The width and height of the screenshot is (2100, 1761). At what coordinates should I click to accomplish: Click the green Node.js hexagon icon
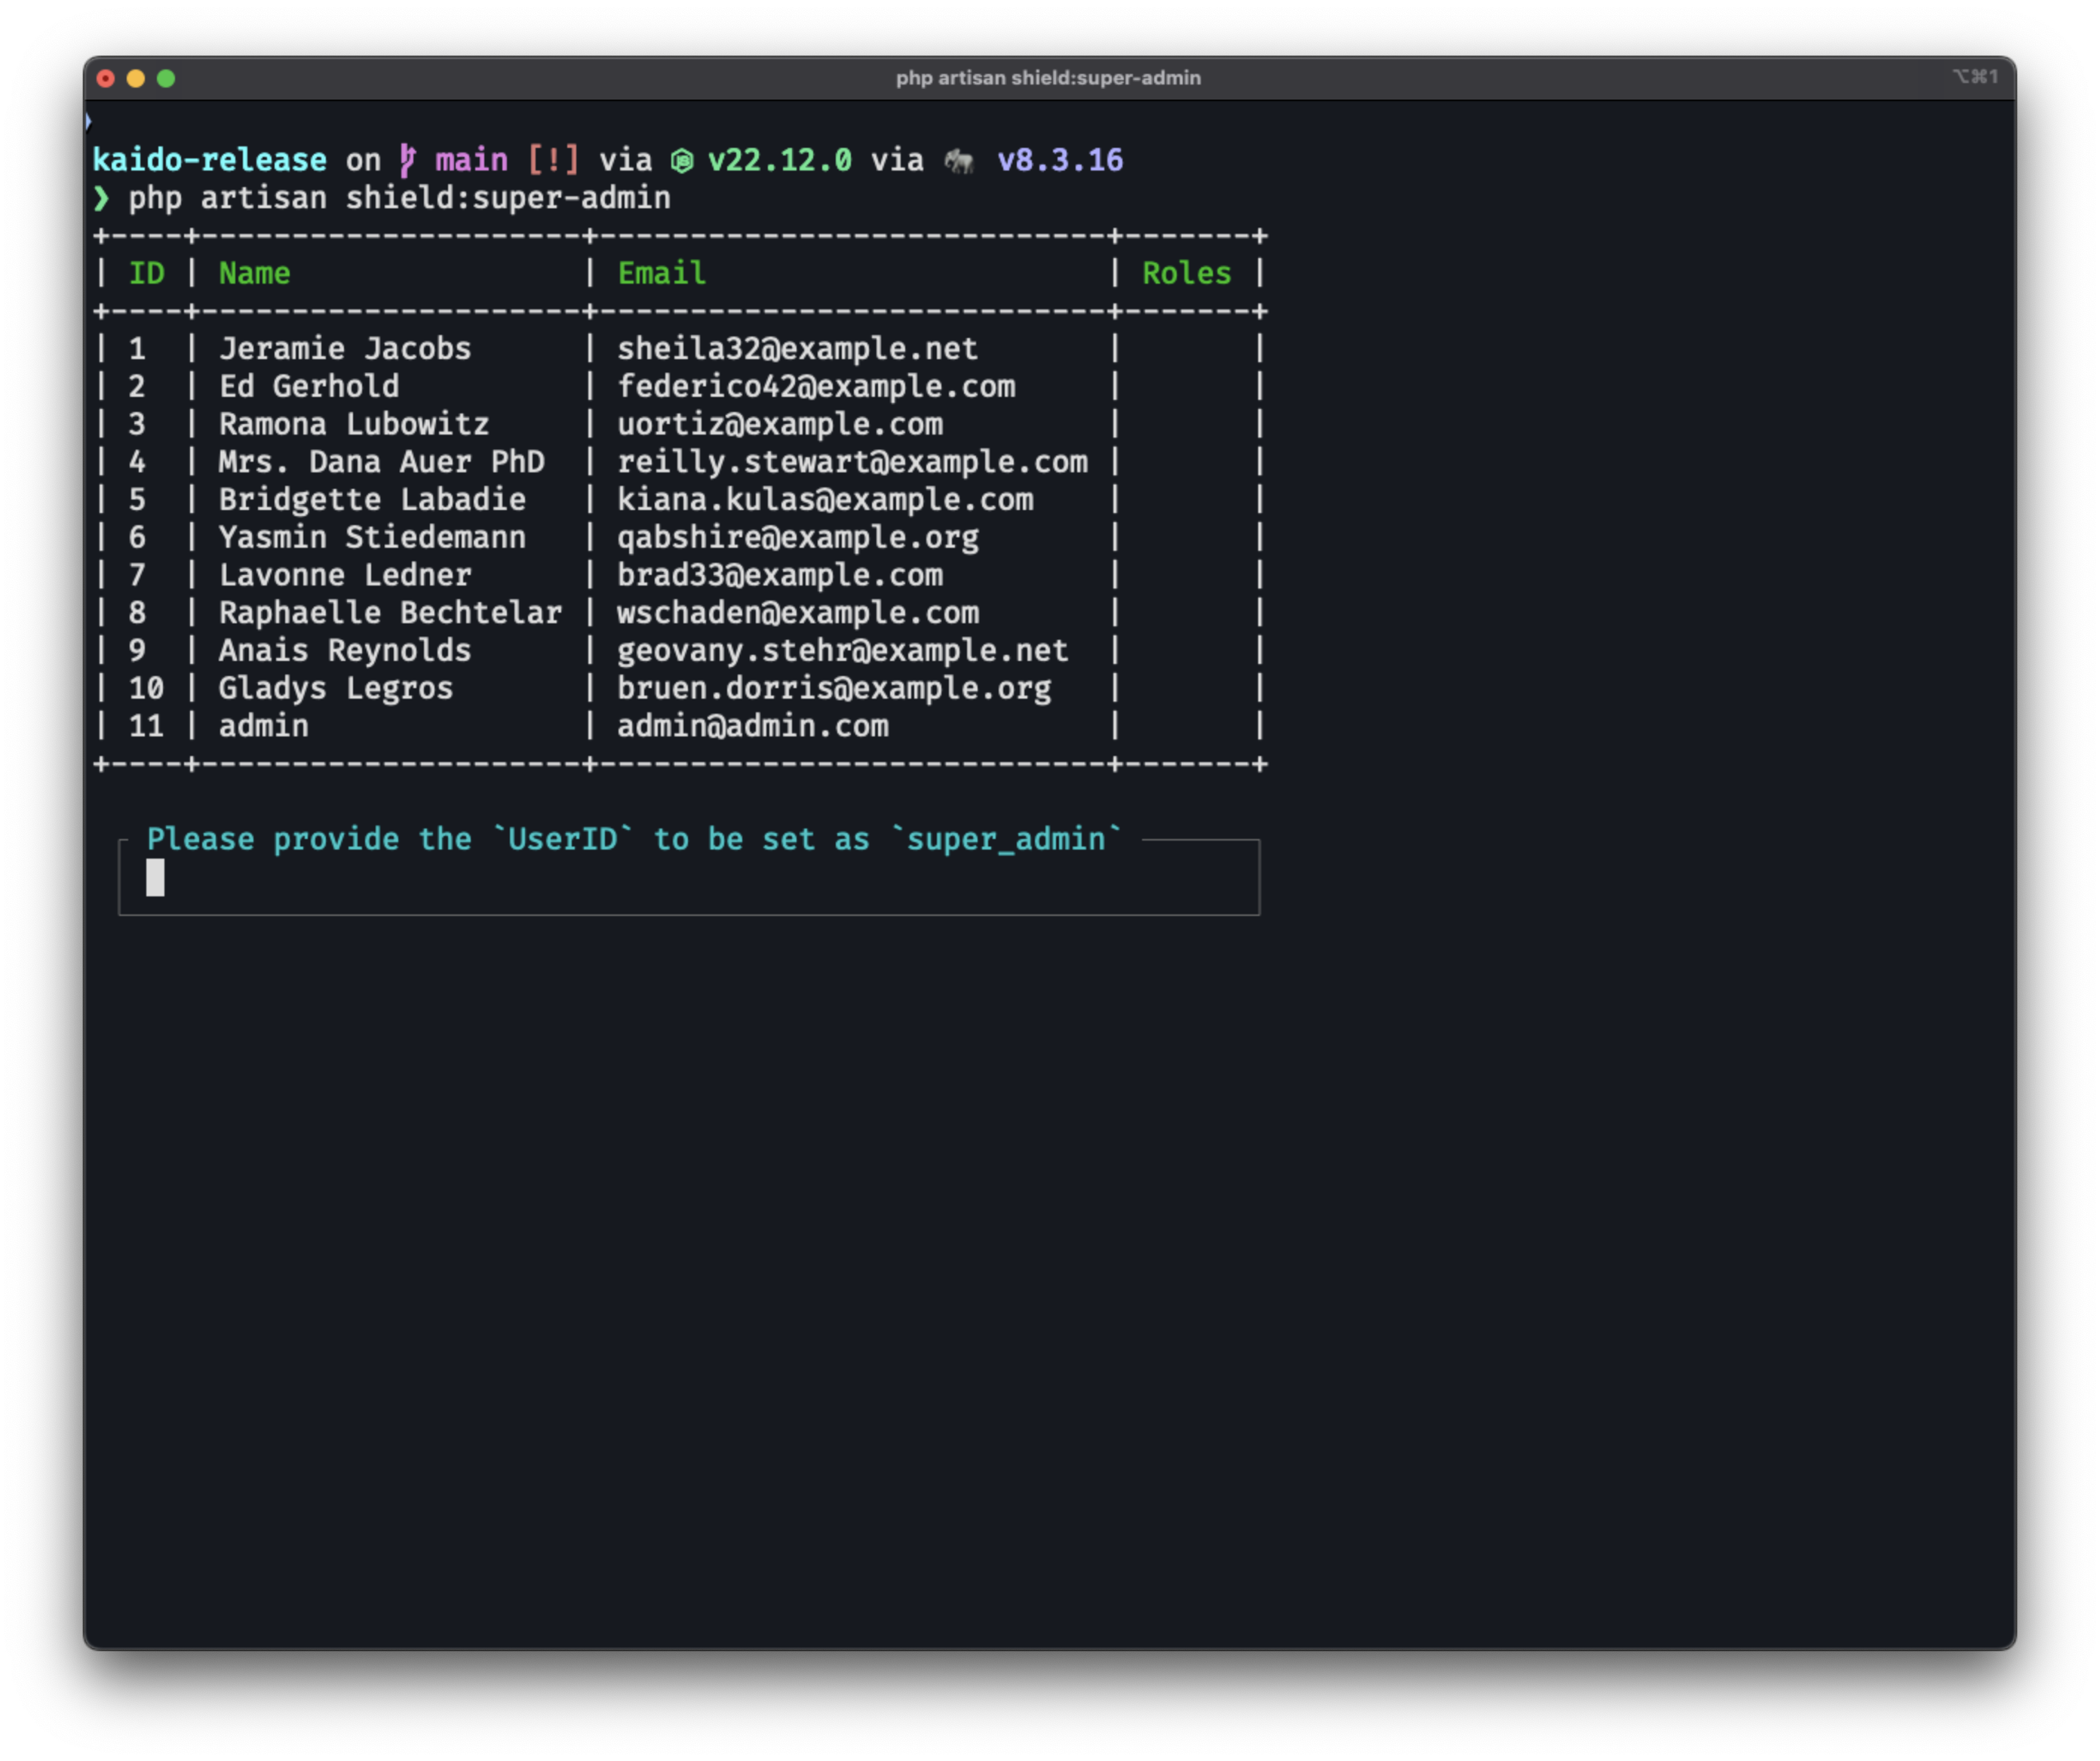(x=682, y=161)
